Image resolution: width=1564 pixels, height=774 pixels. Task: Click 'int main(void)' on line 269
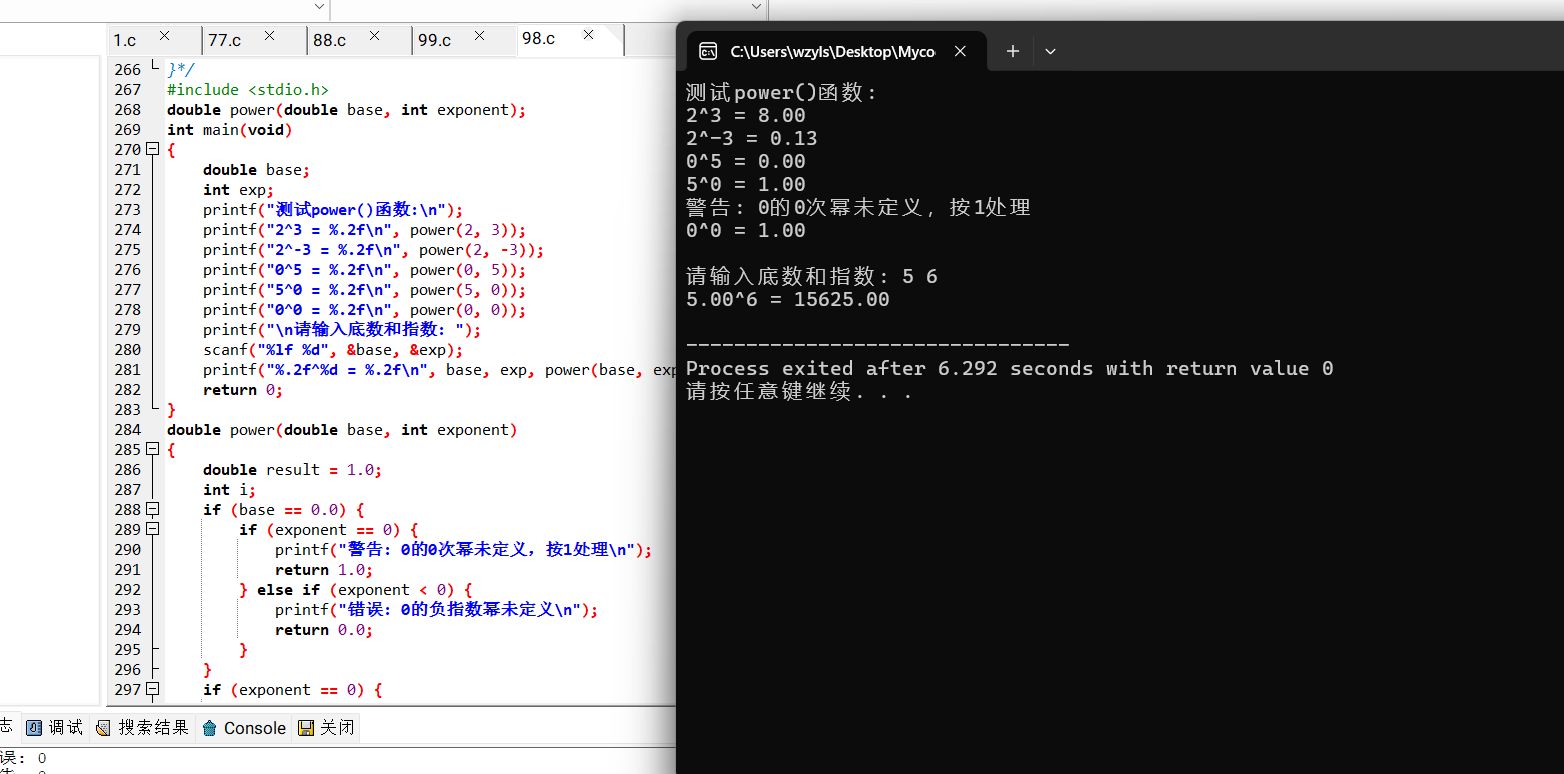[229, 130]
